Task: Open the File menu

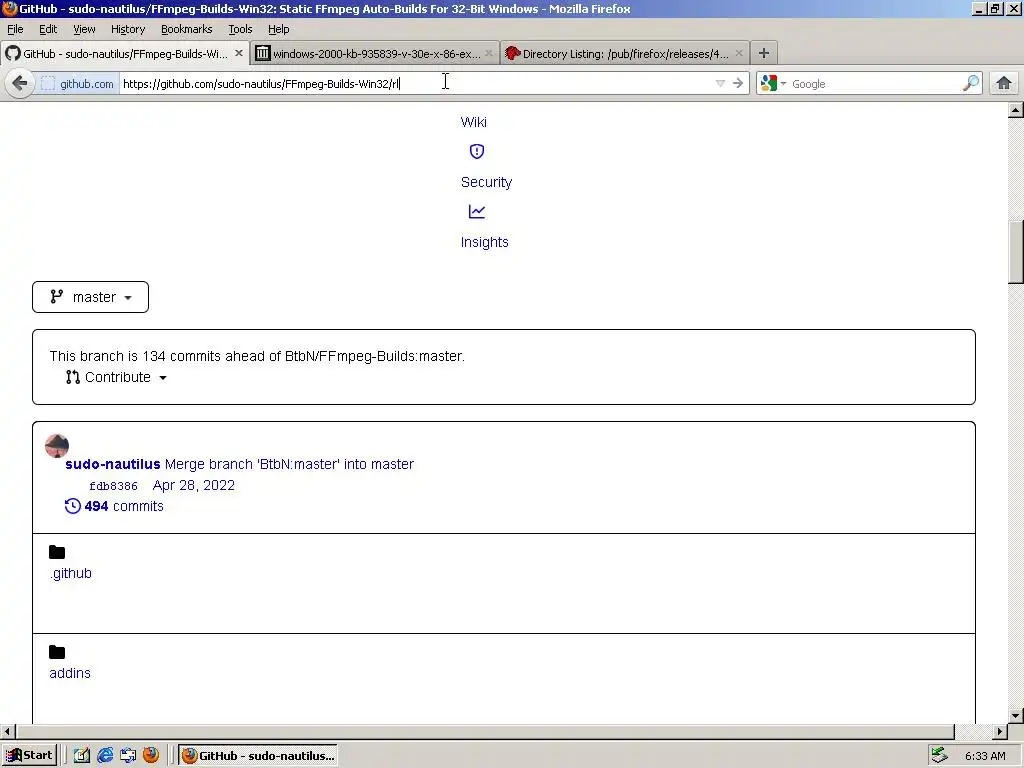Action: tap(15, 29)
